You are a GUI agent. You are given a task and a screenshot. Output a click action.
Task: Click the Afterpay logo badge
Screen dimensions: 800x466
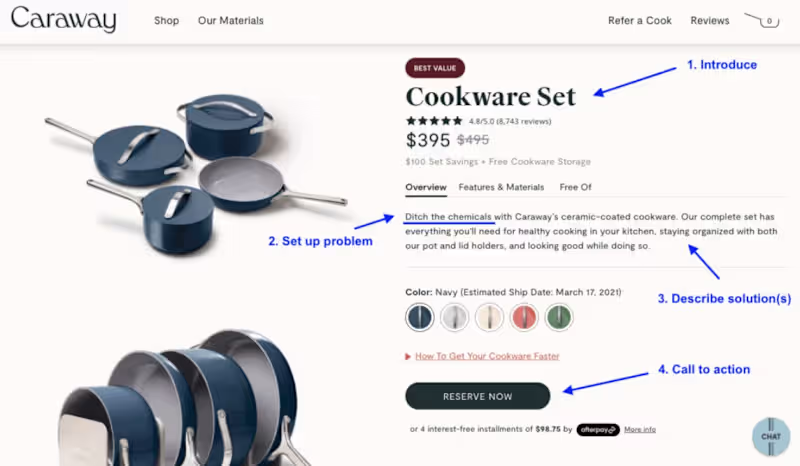coord(598,430)
